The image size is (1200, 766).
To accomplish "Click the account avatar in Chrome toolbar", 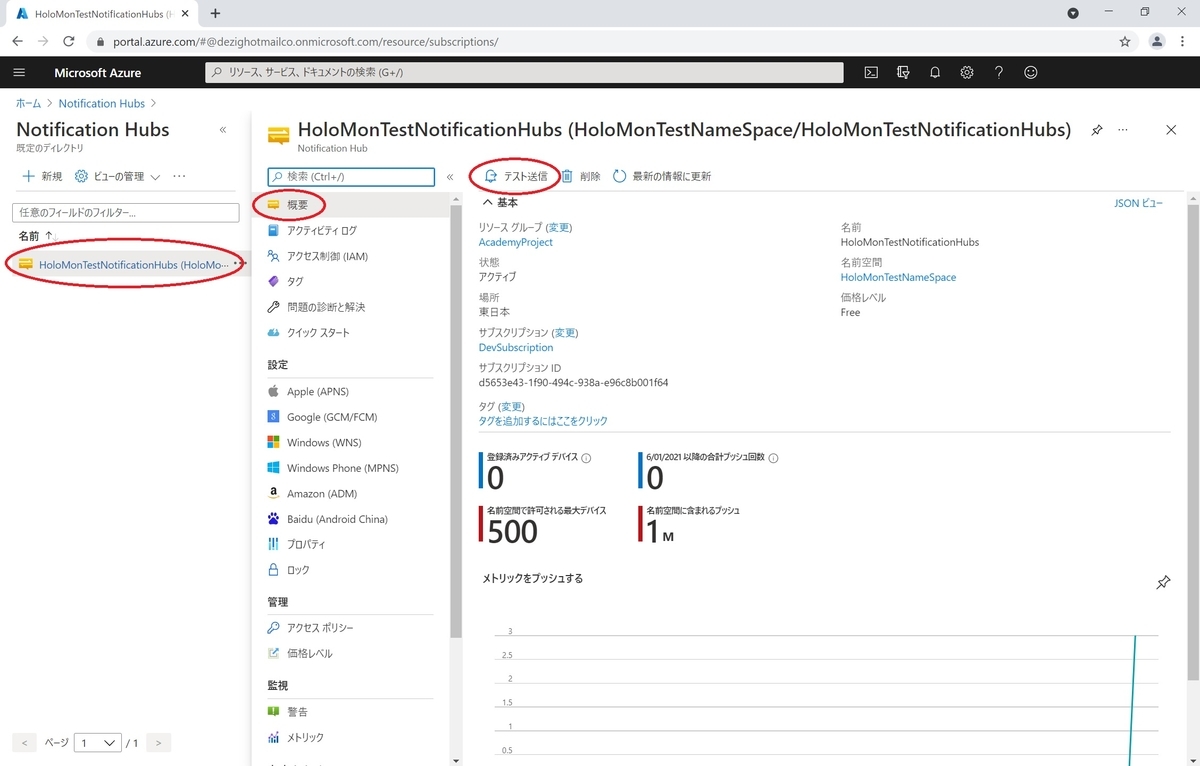I will point(1157,41).
